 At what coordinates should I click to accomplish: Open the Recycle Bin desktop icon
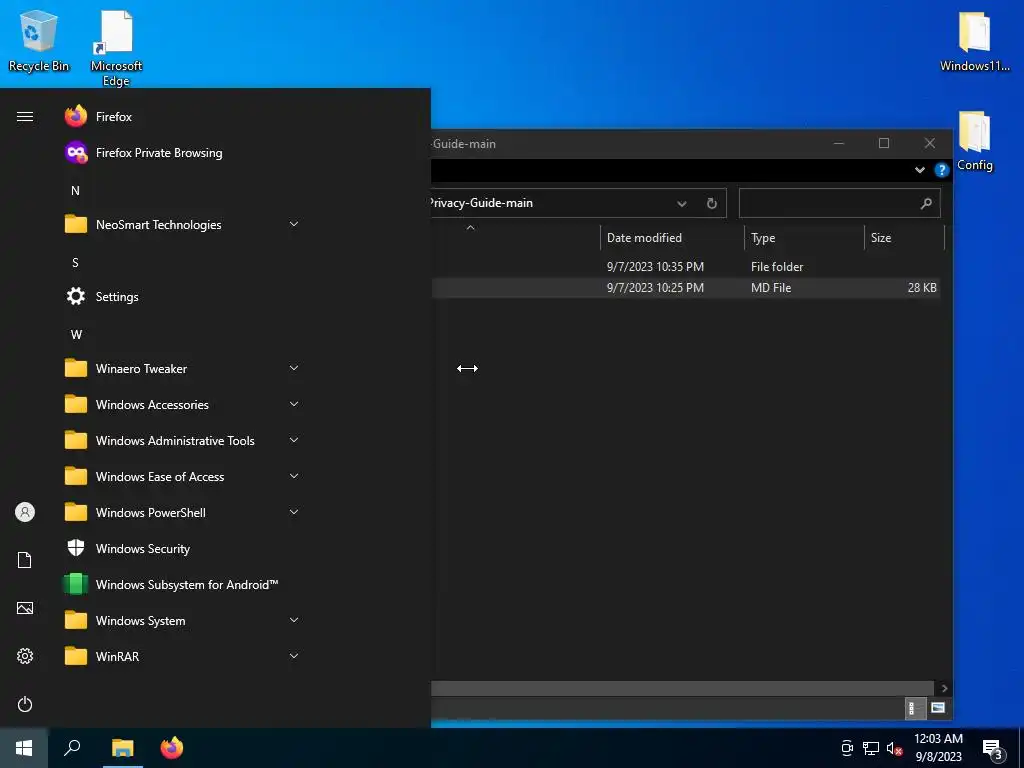pos(39,40)
